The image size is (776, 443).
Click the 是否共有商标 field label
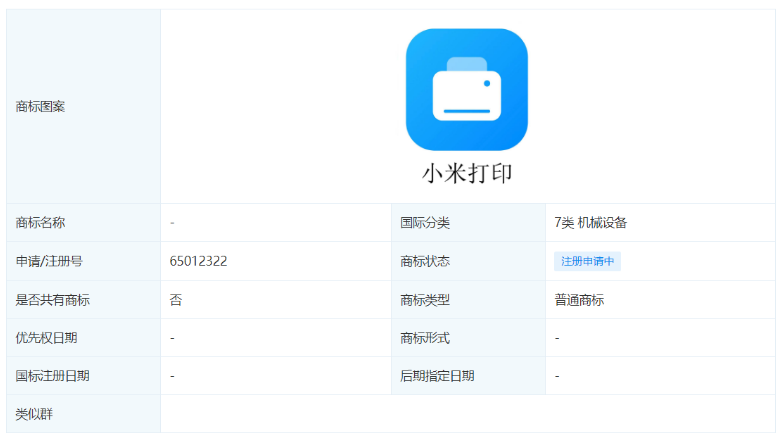tap(52, 300)
